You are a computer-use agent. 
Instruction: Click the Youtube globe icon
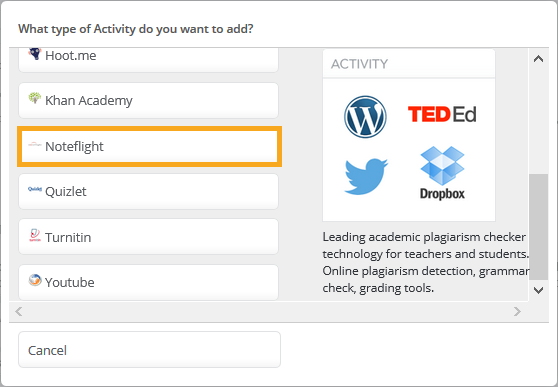click(x=35, y=280)
